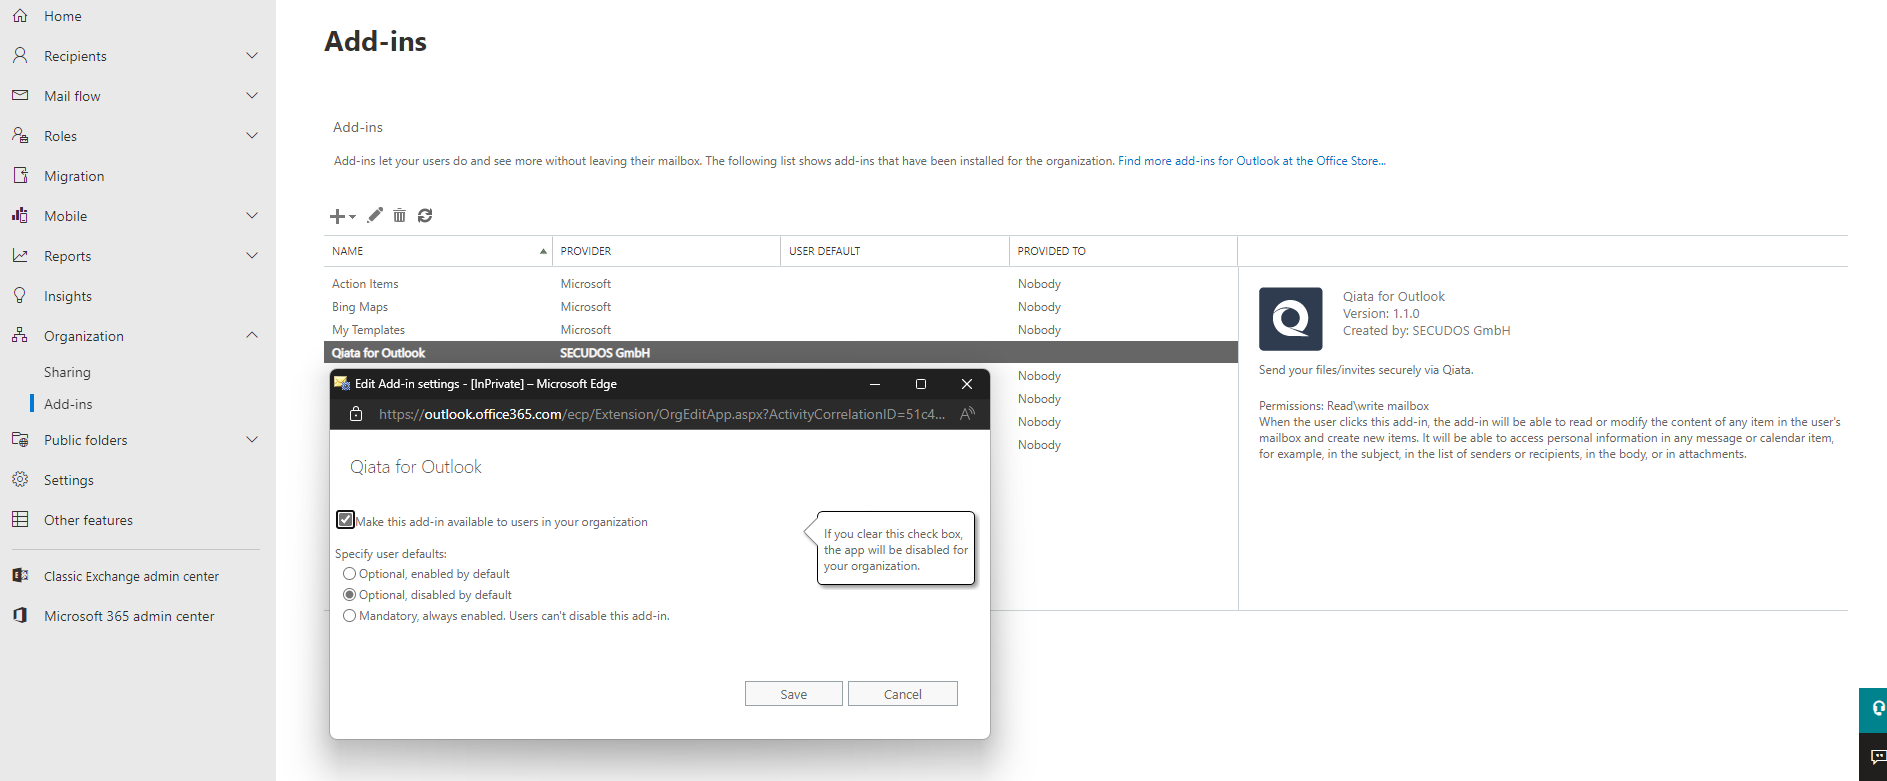Image resolution: width=1887 pixels, height=781 pixels.
Task: Select Mandatory, always enabled radio option
Action: pos(349,616)
